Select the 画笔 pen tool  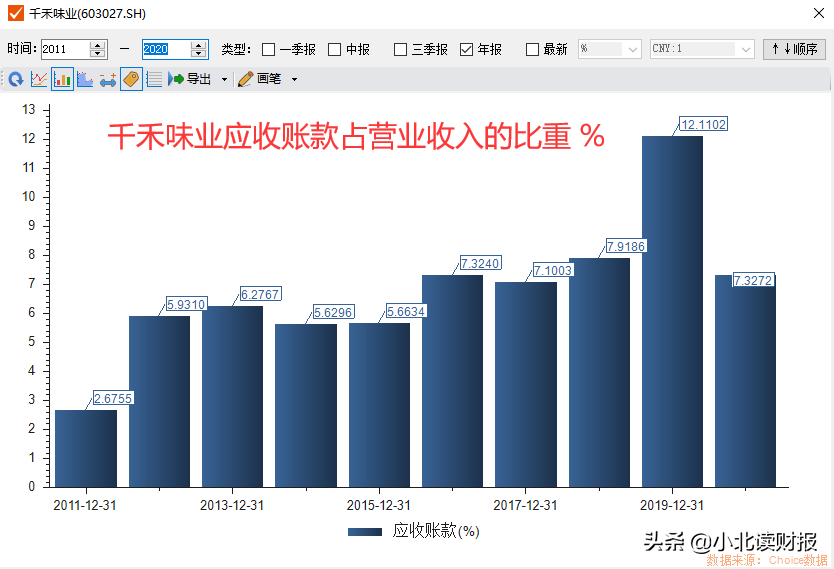click(260, 79)
